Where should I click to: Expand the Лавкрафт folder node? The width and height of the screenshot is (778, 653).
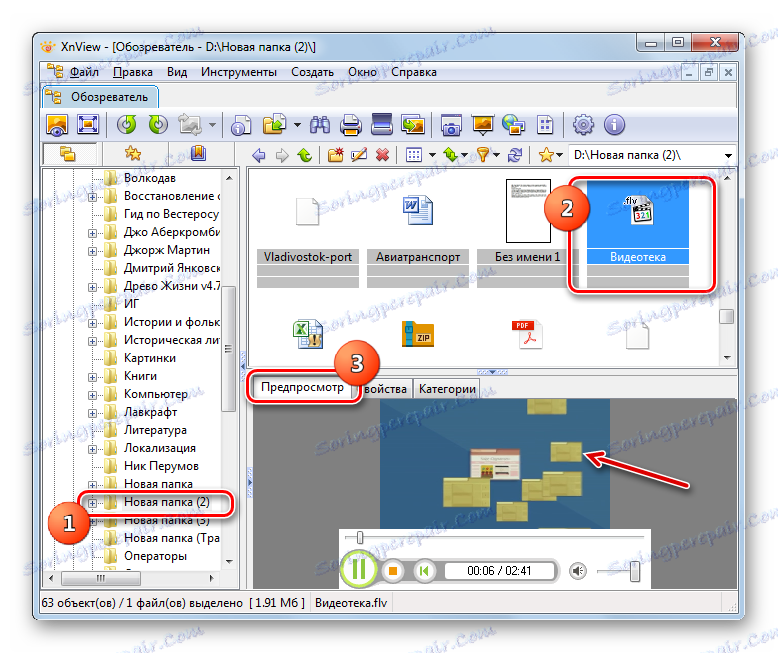point(92,413)
